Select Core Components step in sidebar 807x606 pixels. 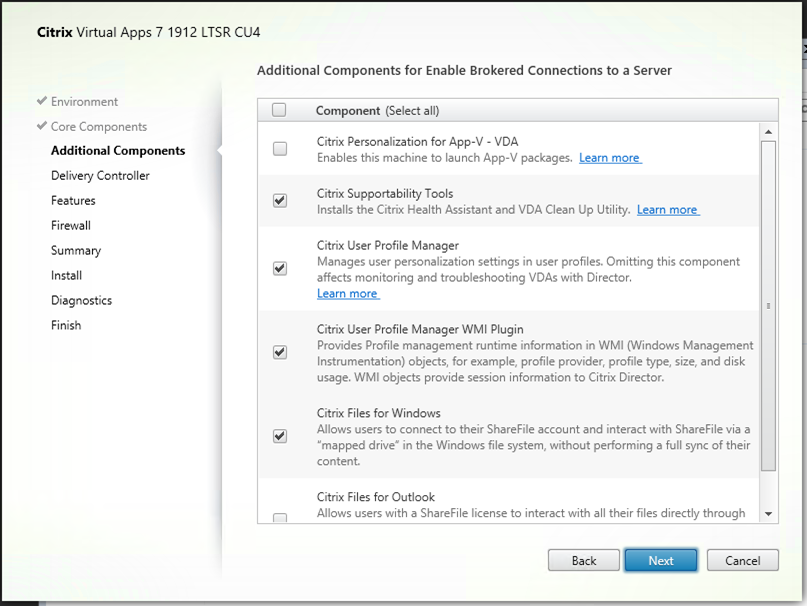point(99,127)
